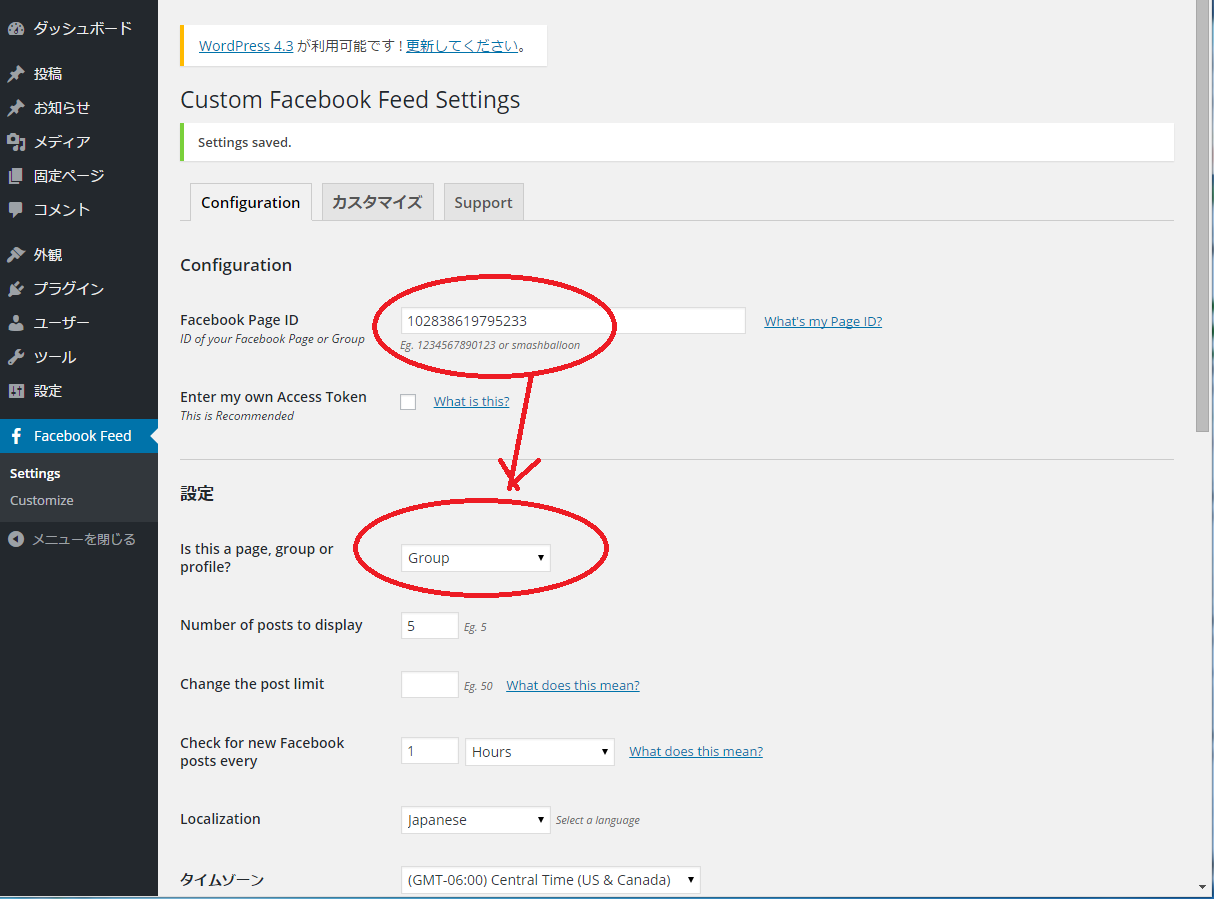Focus the Change the post limit field
This screenshot has height=899, width=1214.
pyautogui.click(x=430, y=685)
